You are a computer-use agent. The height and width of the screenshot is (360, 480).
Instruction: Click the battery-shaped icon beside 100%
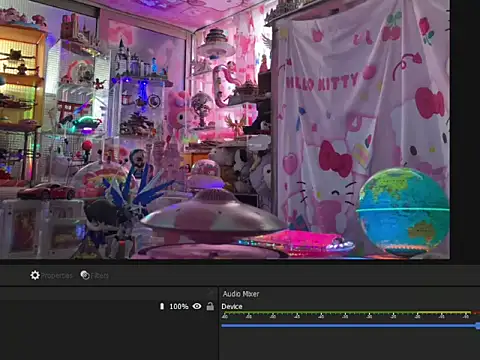tap(162, 306)
